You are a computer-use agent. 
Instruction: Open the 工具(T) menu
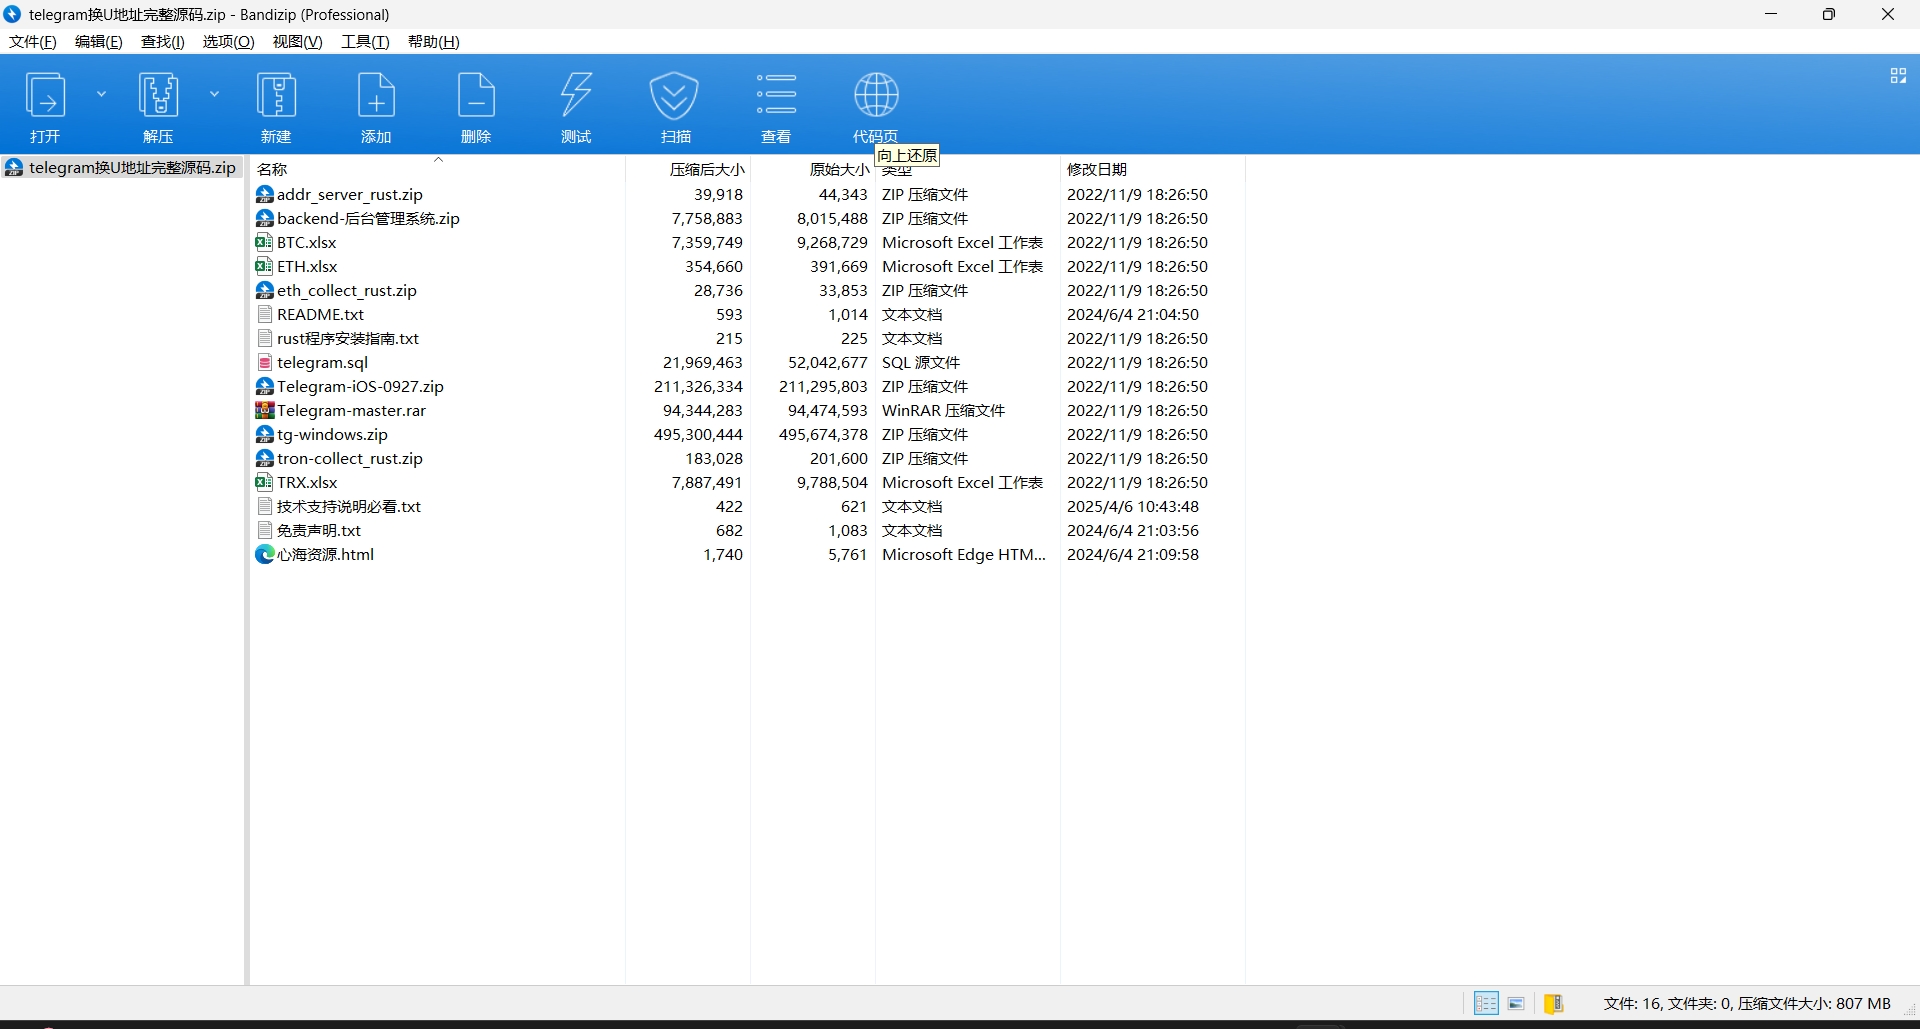coord(365,42)
